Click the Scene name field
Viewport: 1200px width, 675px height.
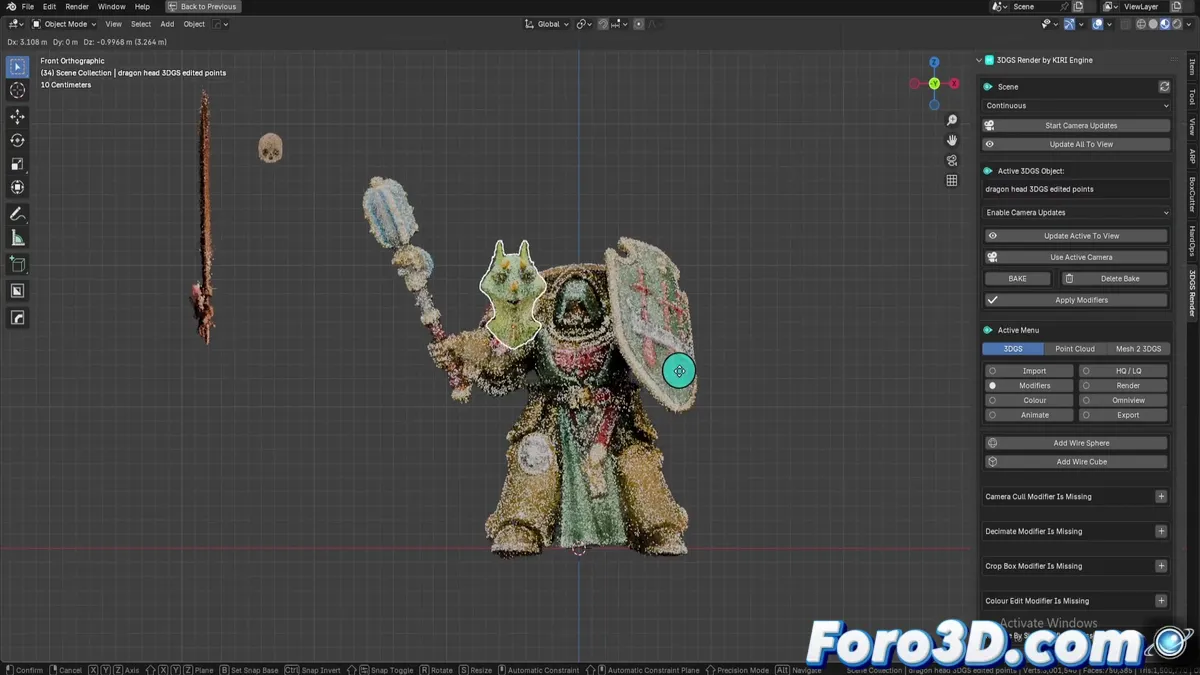1034,7
